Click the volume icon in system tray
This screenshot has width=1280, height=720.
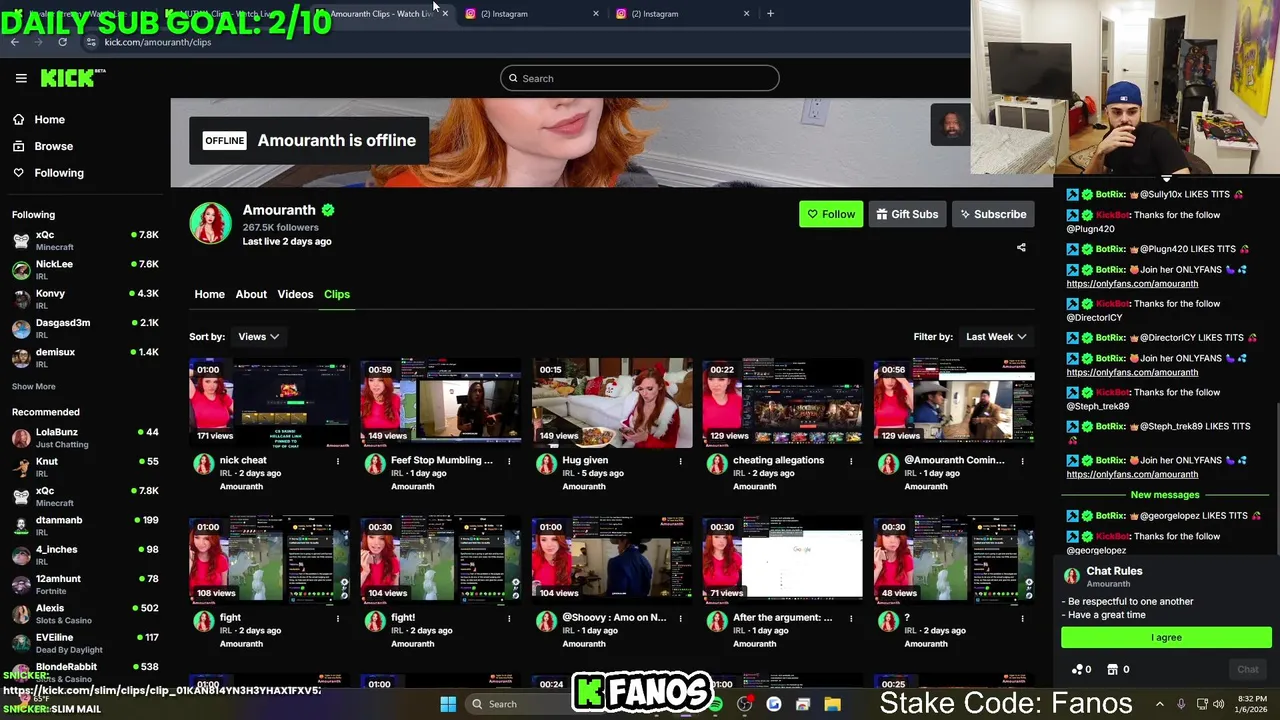click(1220, 704)
